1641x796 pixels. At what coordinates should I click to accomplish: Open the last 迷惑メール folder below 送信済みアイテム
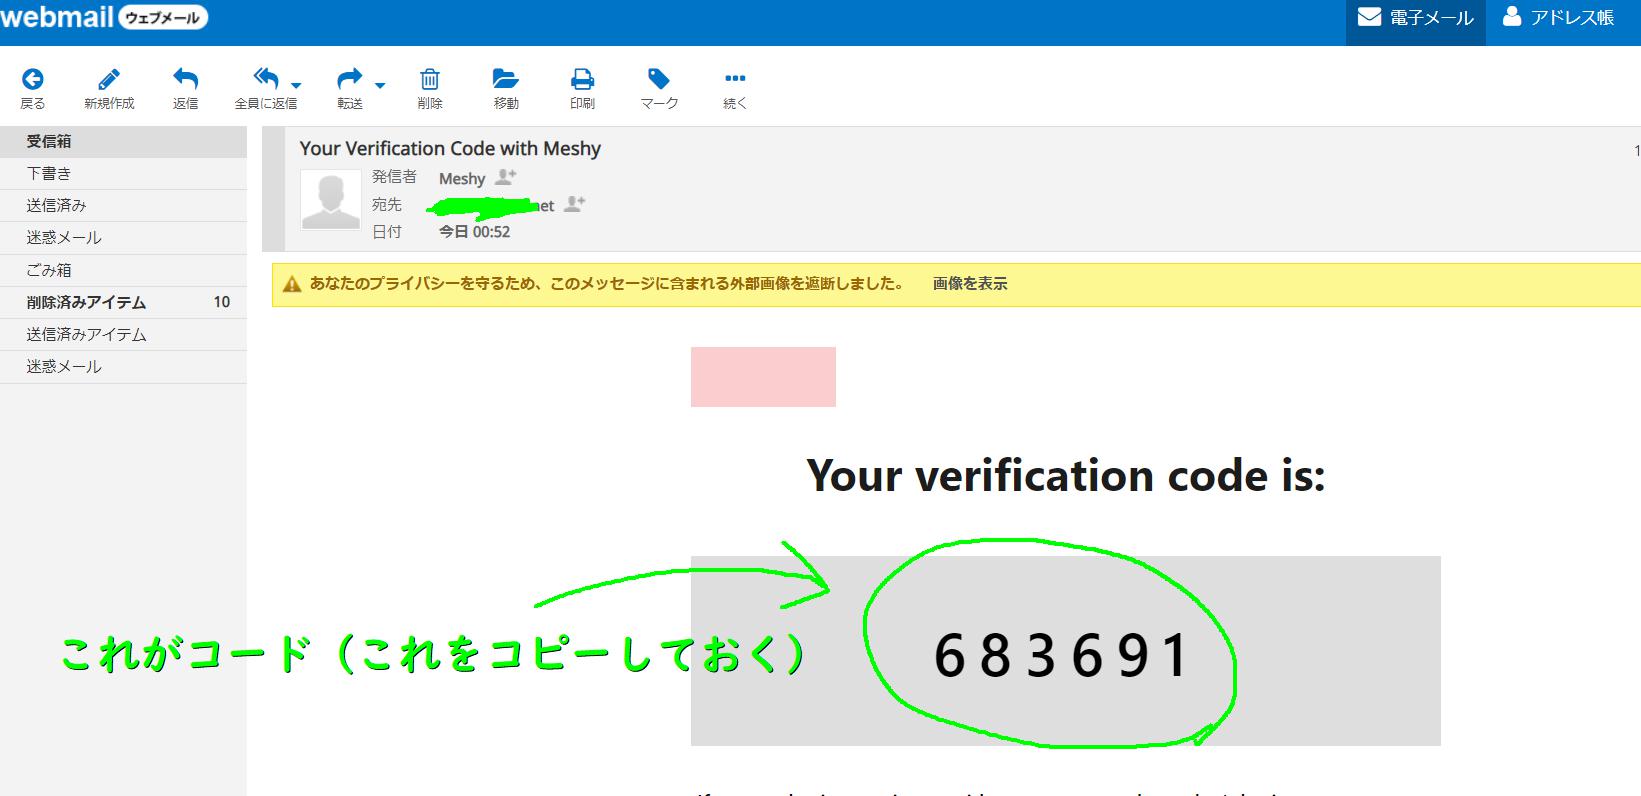tap(123, 366)
